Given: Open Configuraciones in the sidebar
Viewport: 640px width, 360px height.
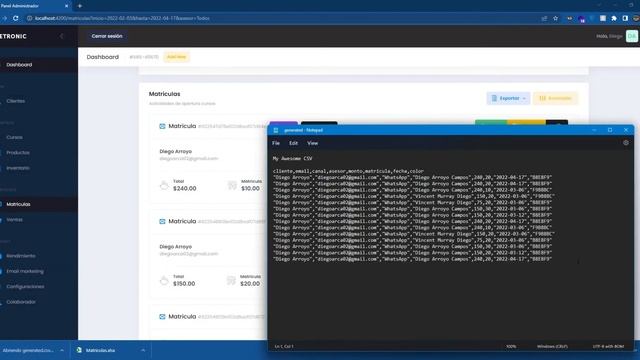Looking at the screenshot, I should coord(25,287).
